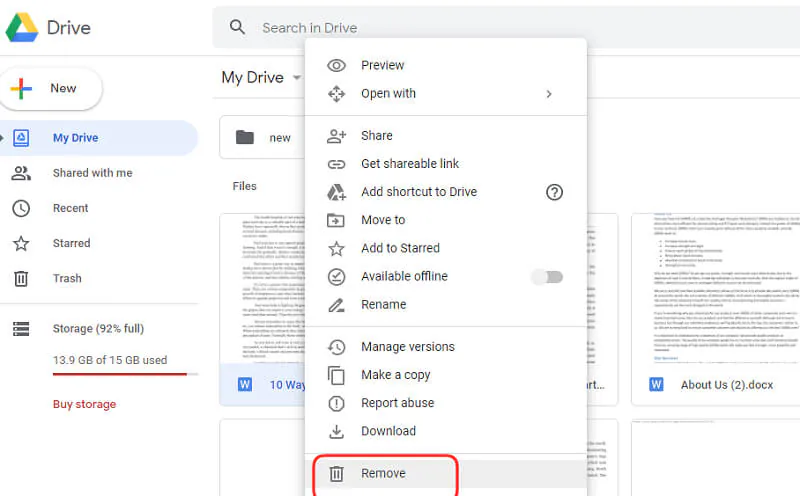Viewport: 800px width, 496px height.
Task: Click the new folder icon
Action: 245,137
